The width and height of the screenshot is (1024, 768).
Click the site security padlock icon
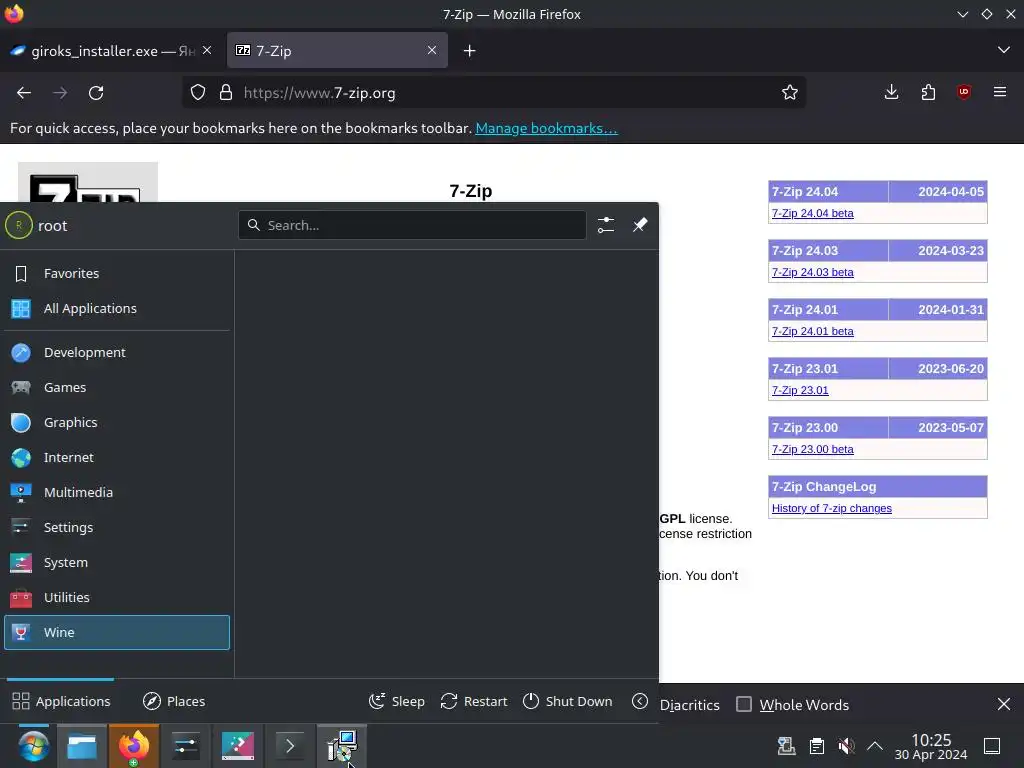tap(226, 93)
